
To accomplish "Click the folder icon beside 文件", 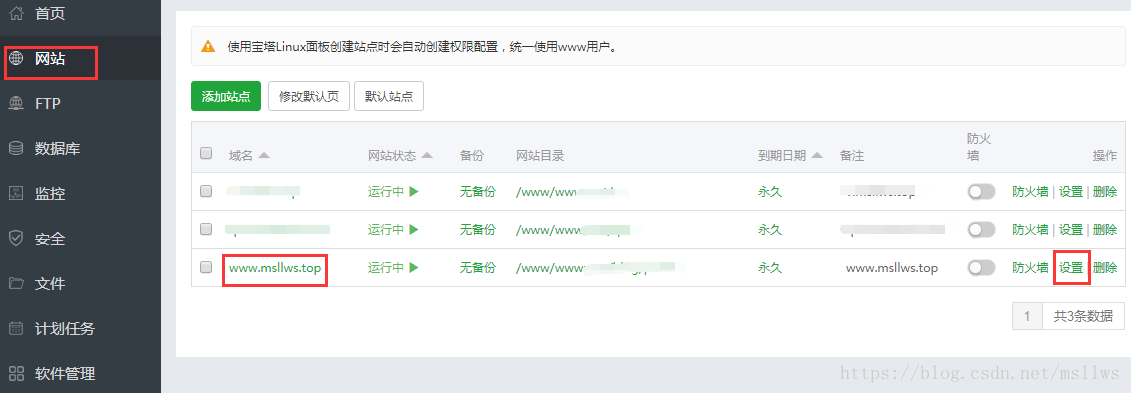I will pyautogui.click(x=16, y=283).
